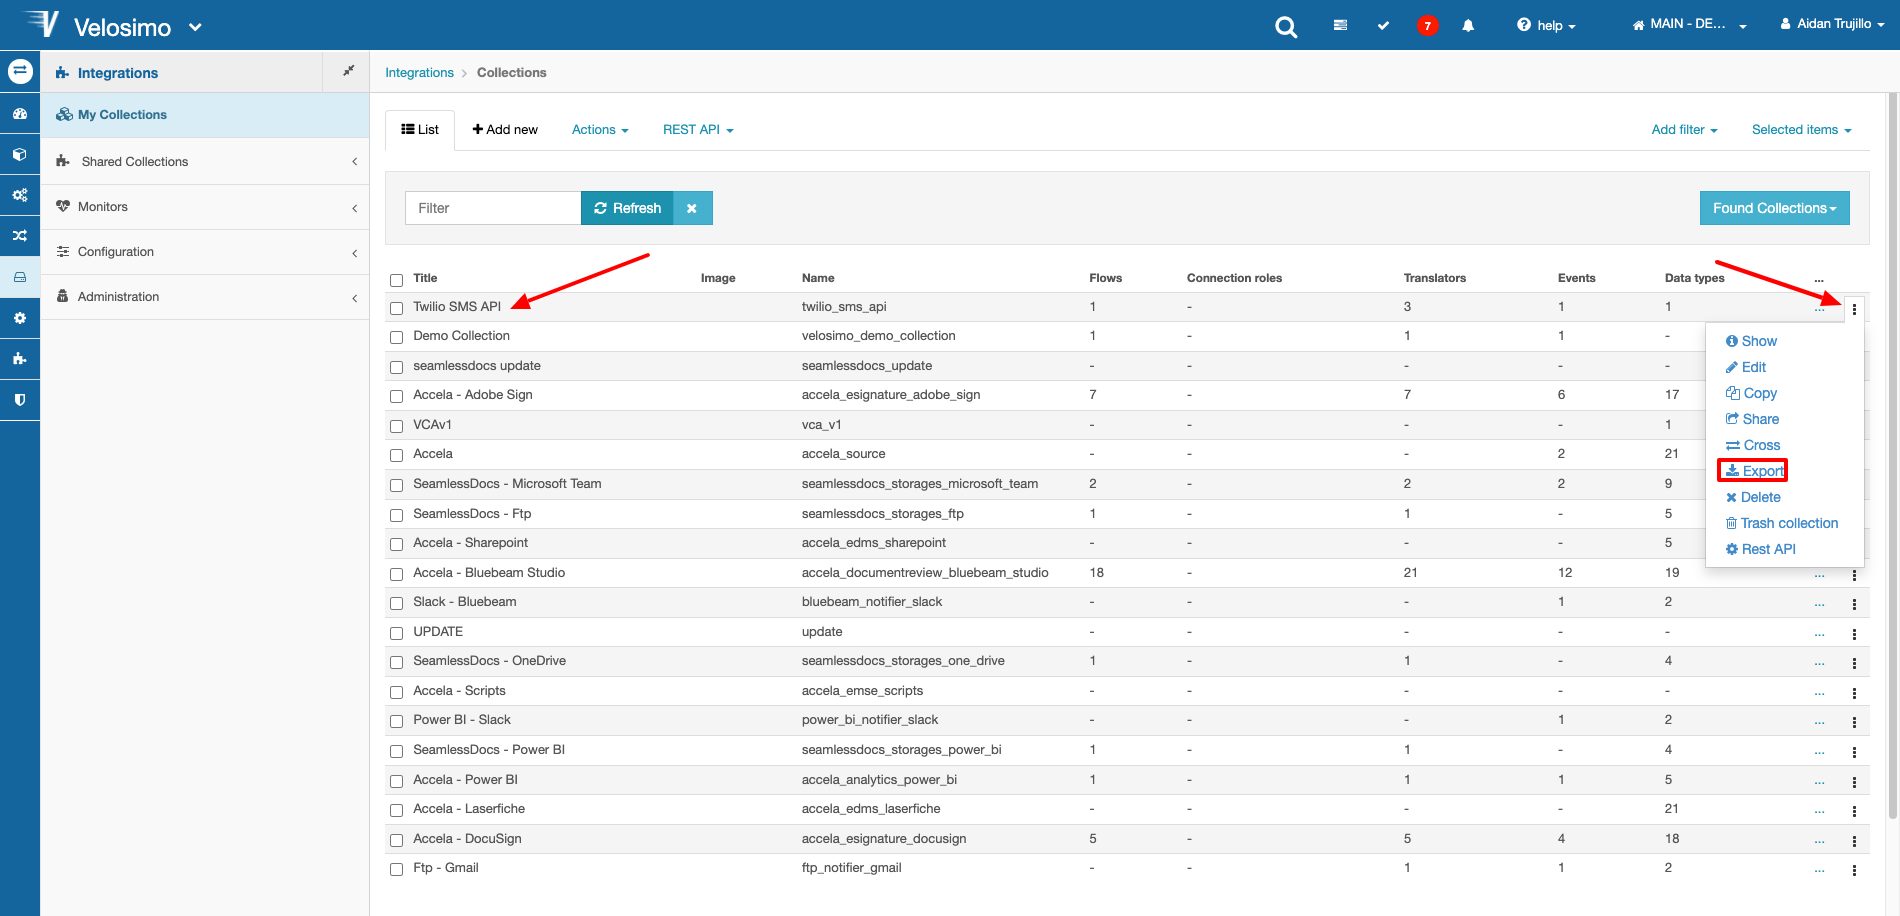This screenshot has width=1900, height=916.
Task: Open kebab menu for Slack - Bluebeam row
Action: pos(1854,604)
